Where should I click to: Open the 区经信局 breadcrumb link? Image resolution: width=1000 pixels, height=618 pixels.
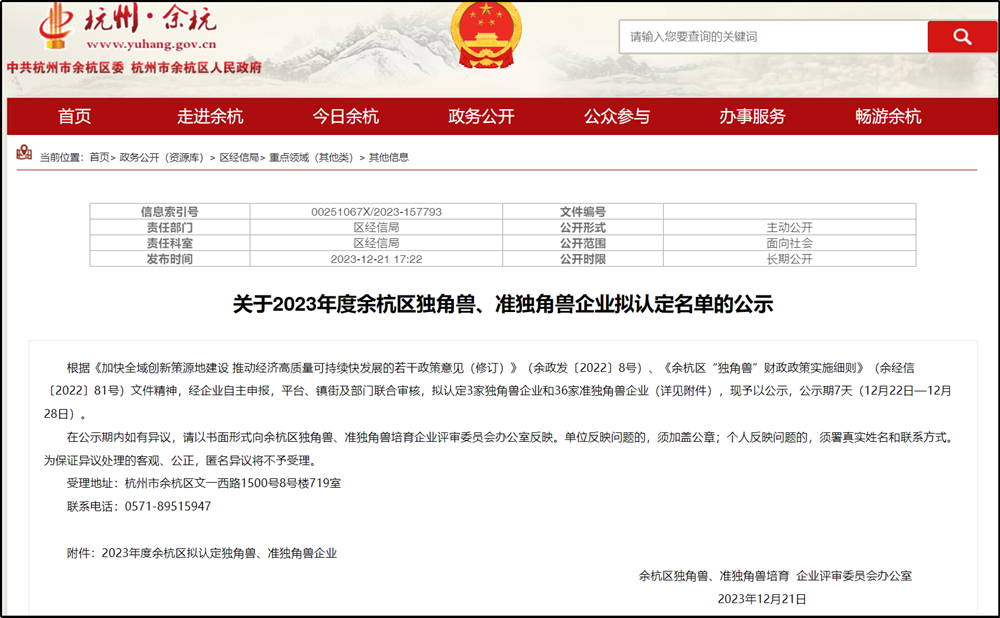pyautogui.click(x=239, y=157)
